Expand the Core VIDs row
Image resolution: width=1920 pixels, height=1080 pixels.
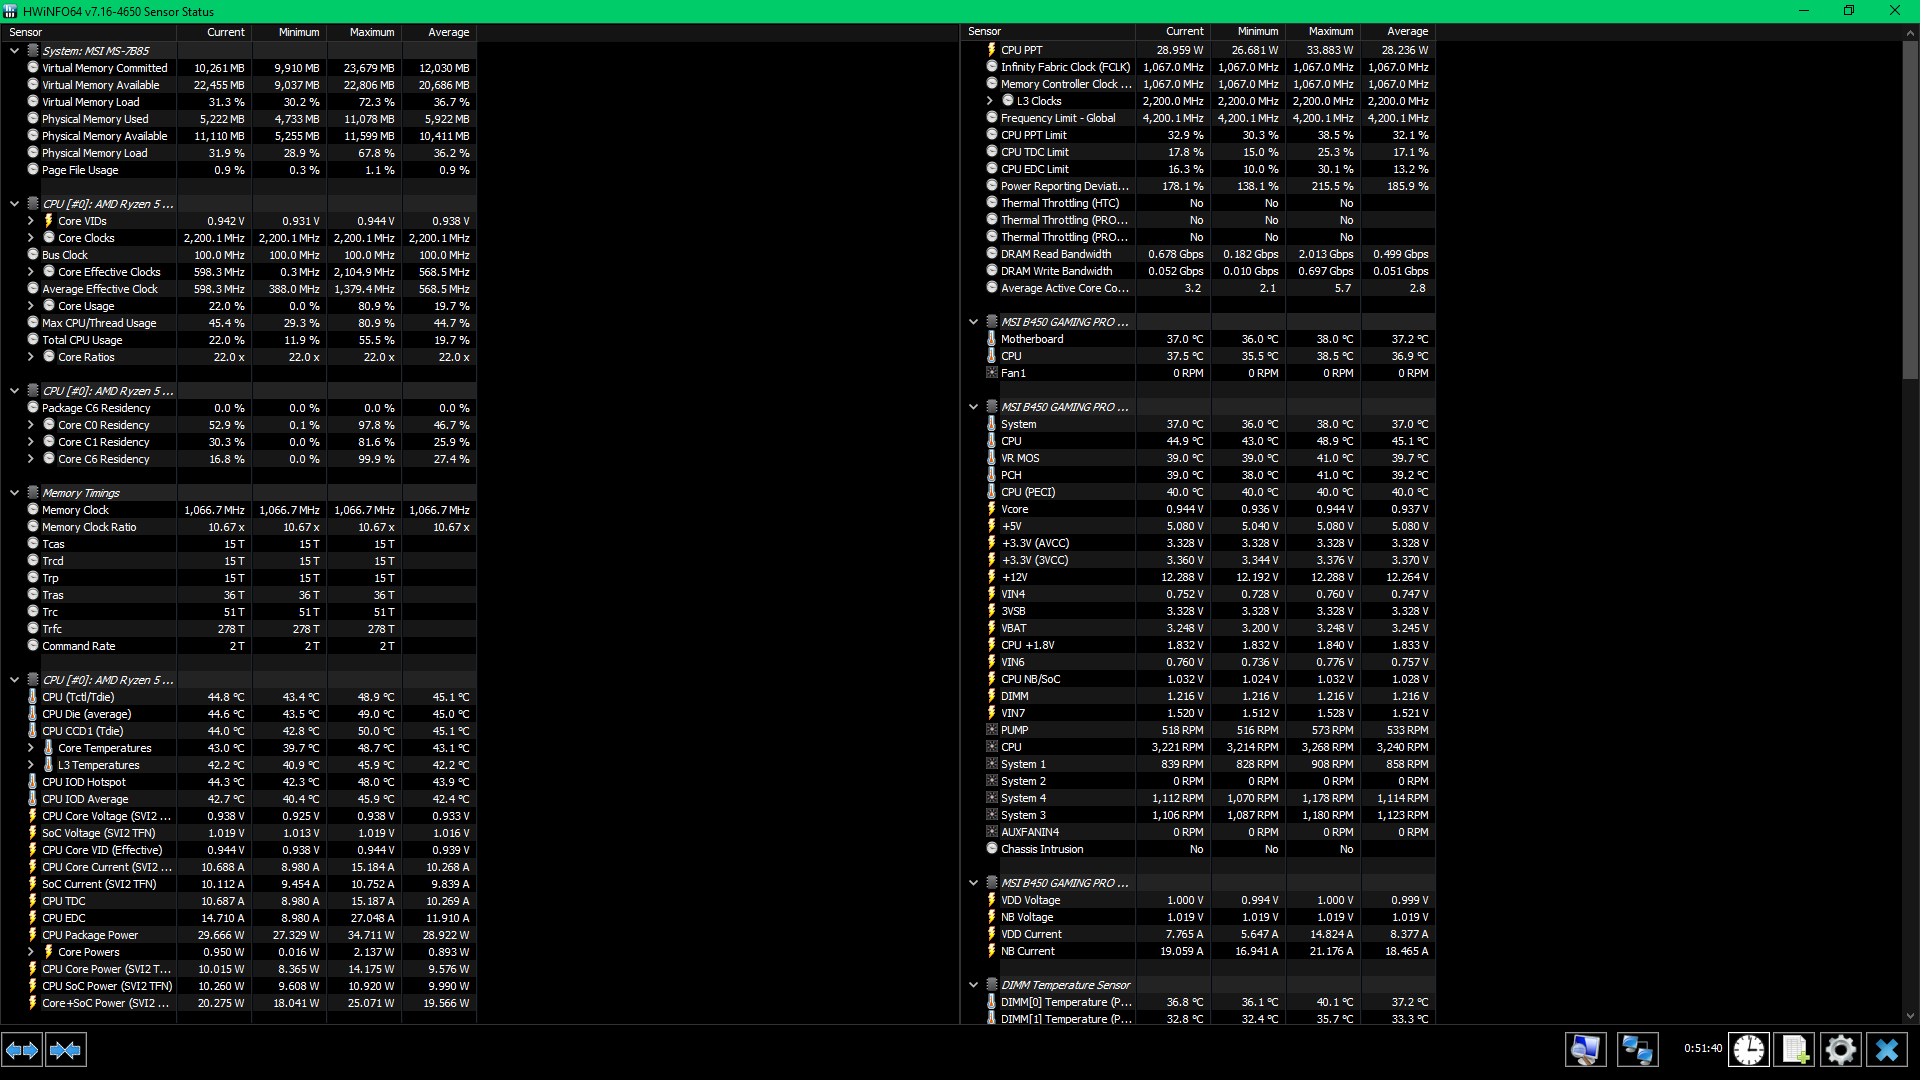click(30, 221)
